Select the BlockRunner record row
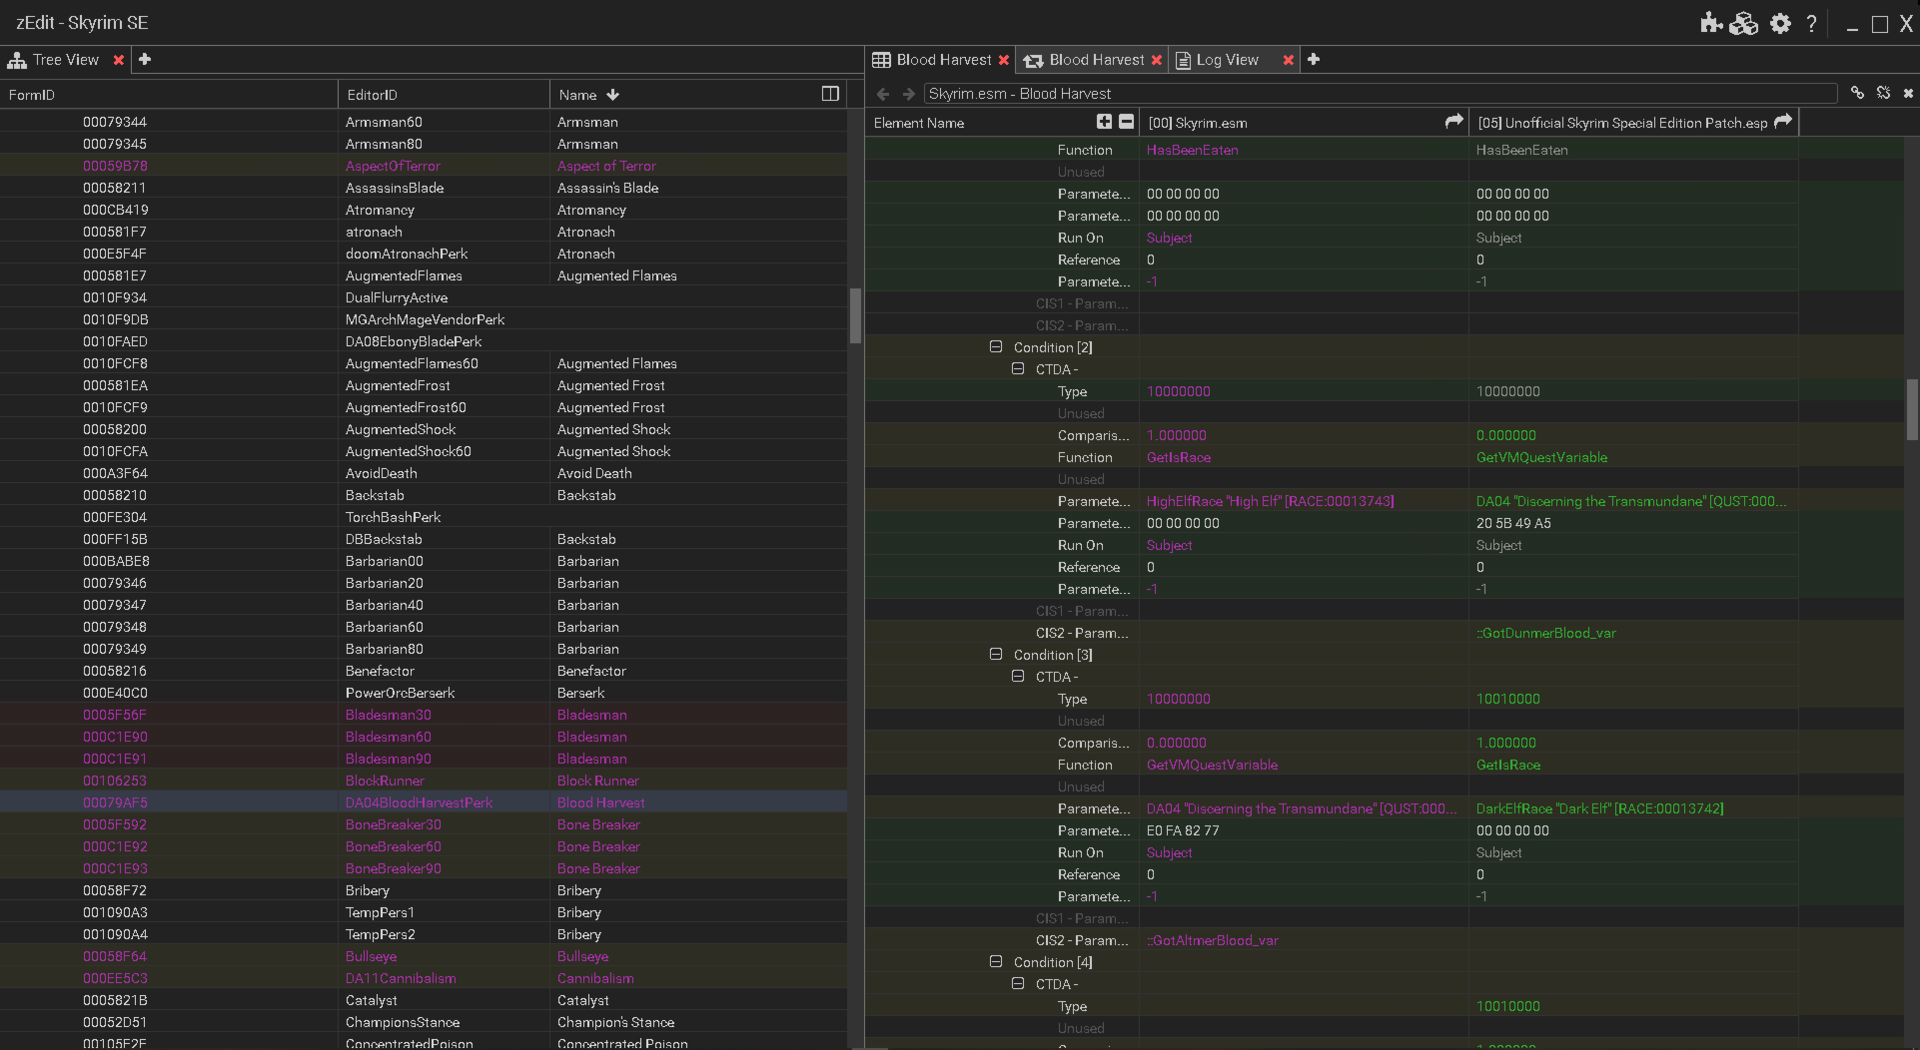 [423, 781]
